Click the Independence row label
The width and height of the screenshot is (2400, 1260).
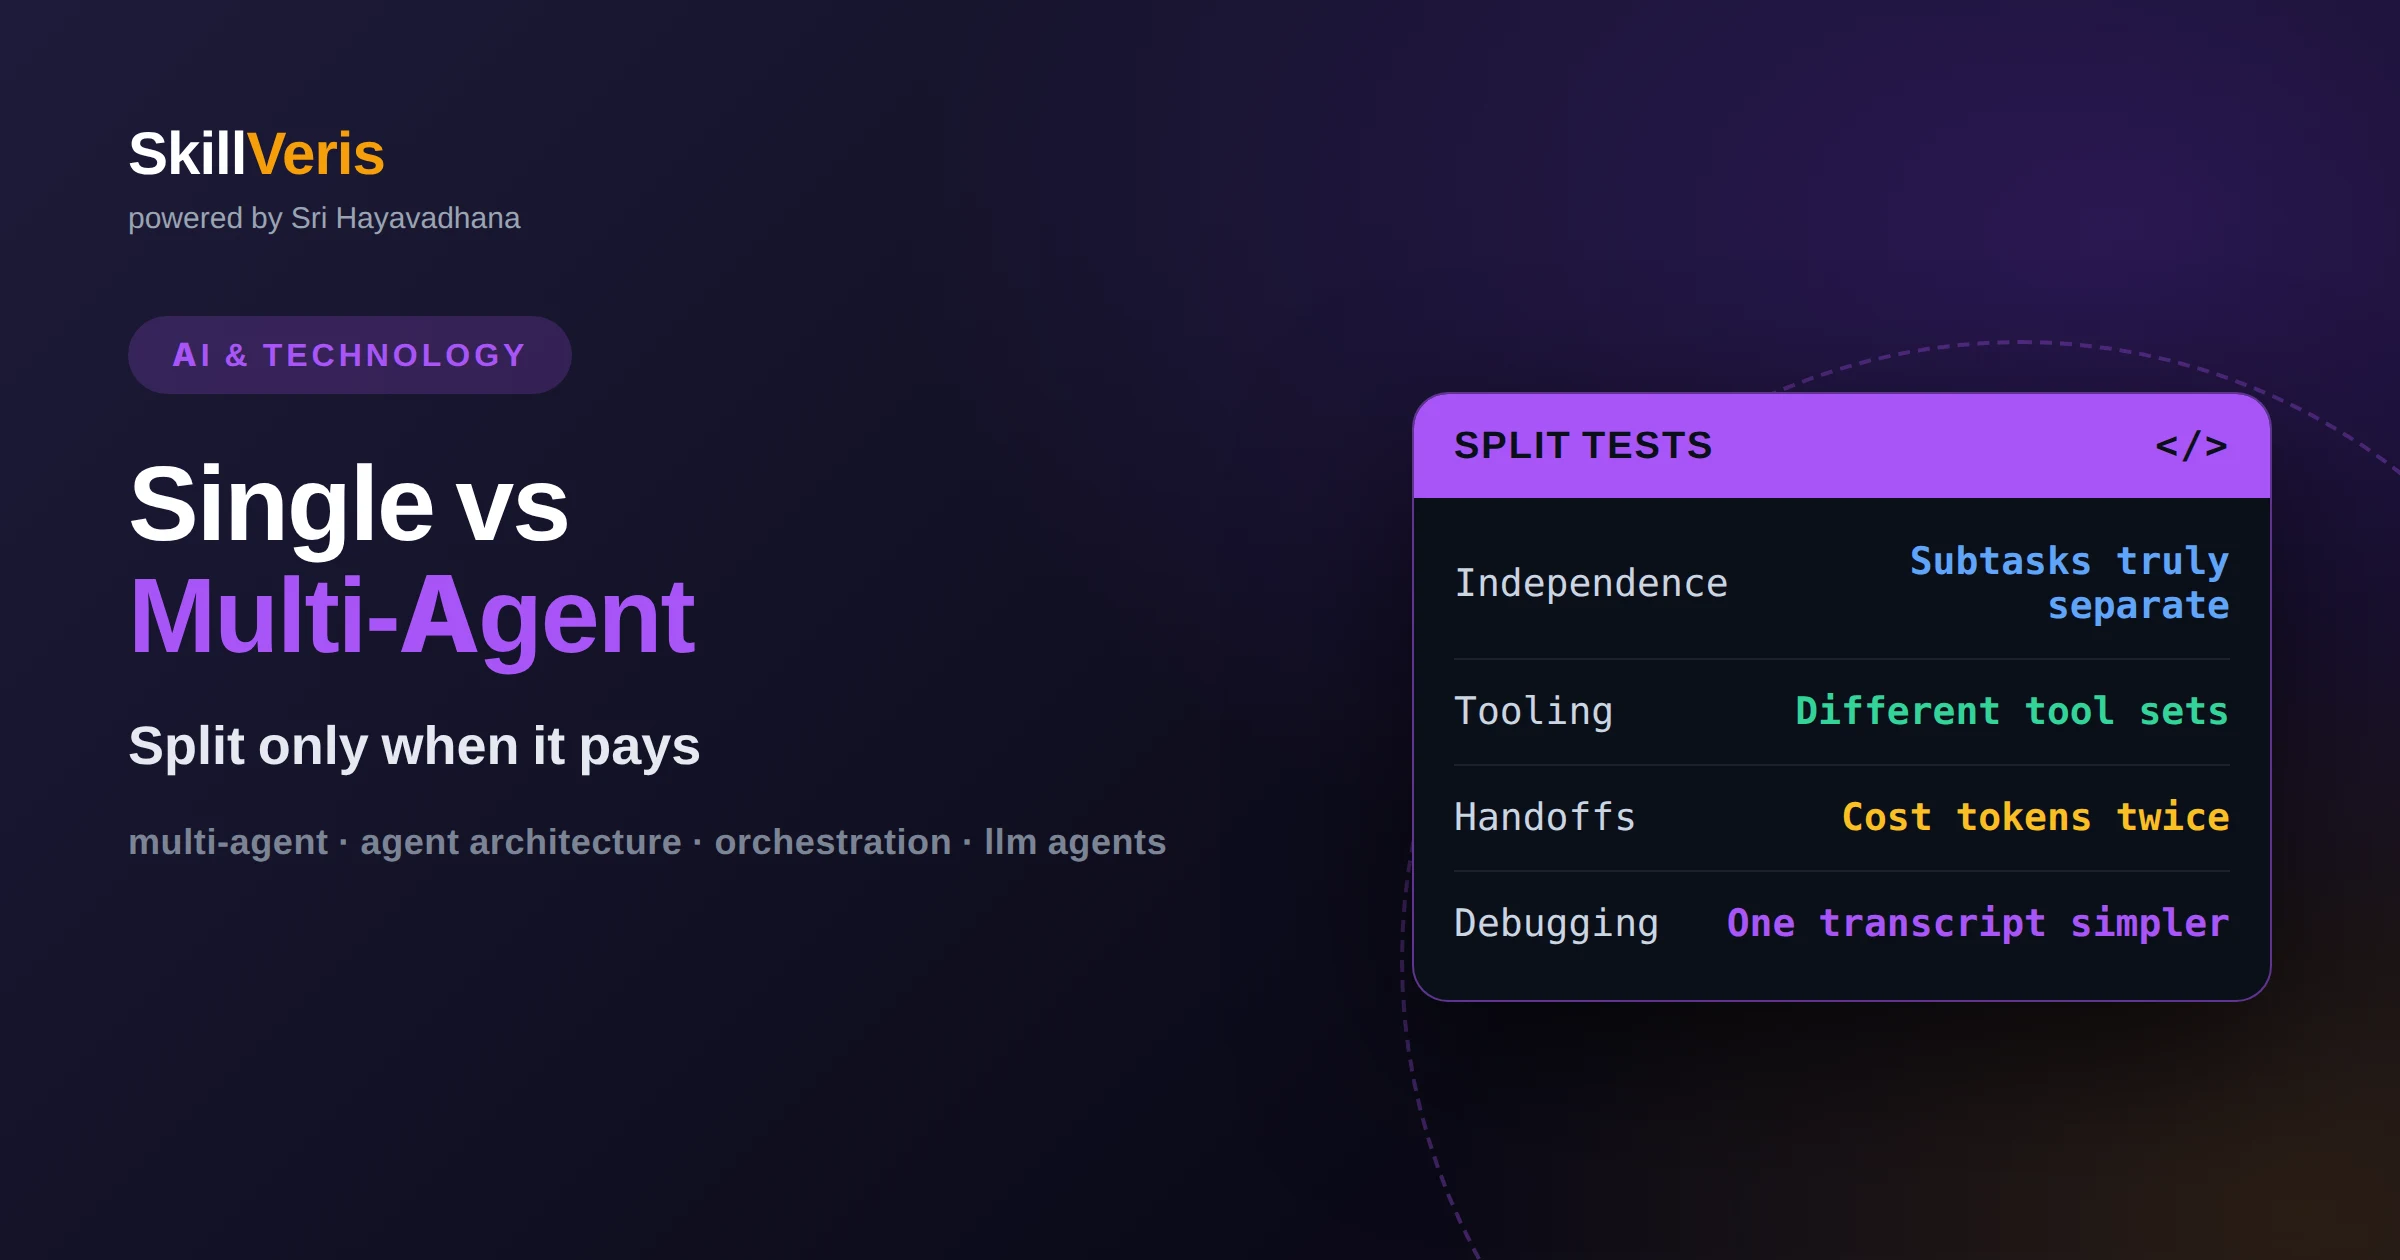1591,583
